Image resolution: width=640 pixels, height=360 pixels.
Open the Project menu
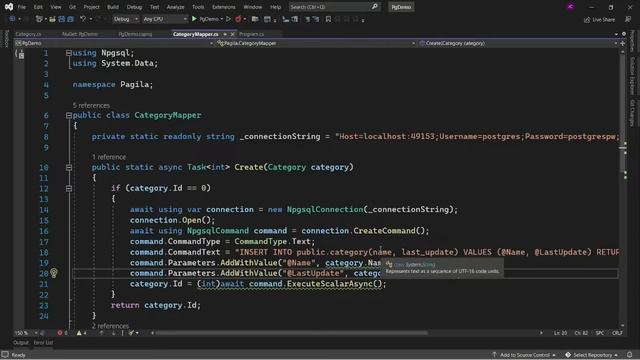91,7
